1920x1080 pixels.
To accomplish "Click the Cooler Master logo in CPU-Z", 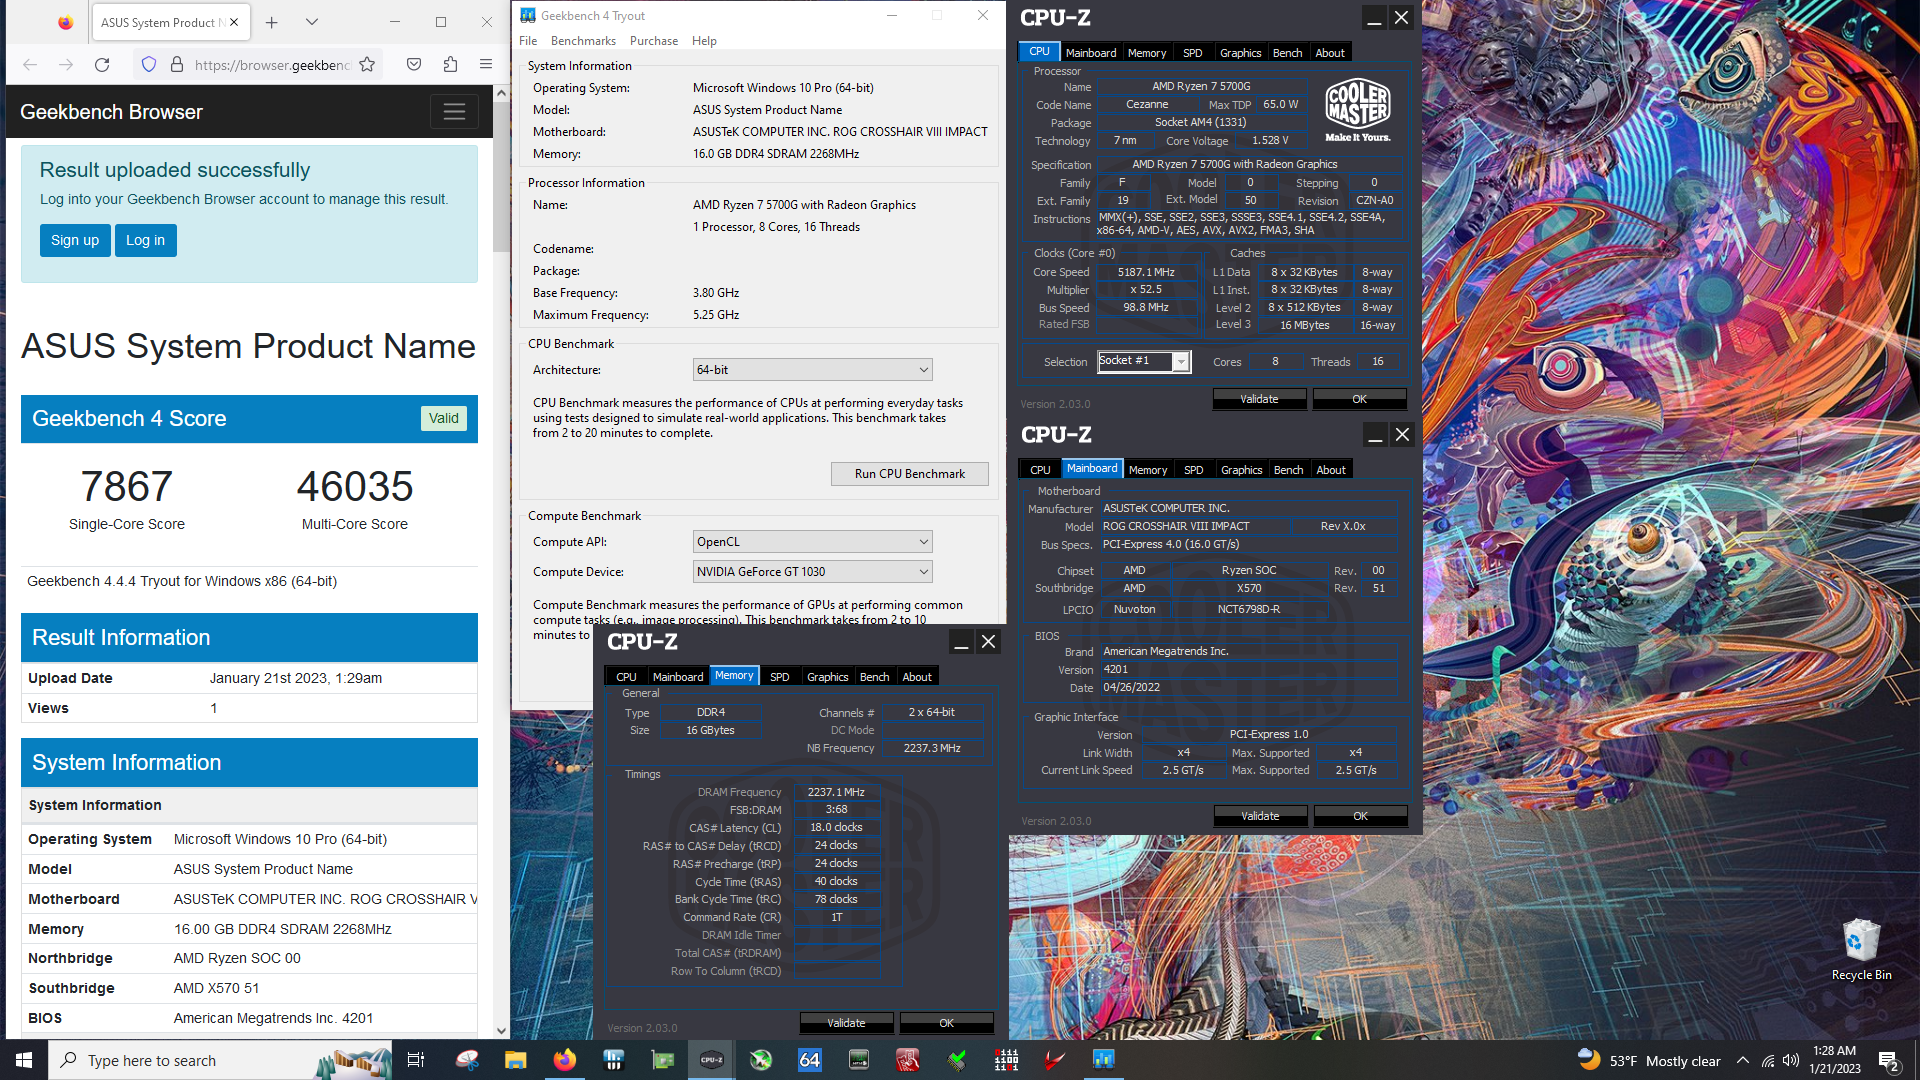I will tap(1357, 109).
